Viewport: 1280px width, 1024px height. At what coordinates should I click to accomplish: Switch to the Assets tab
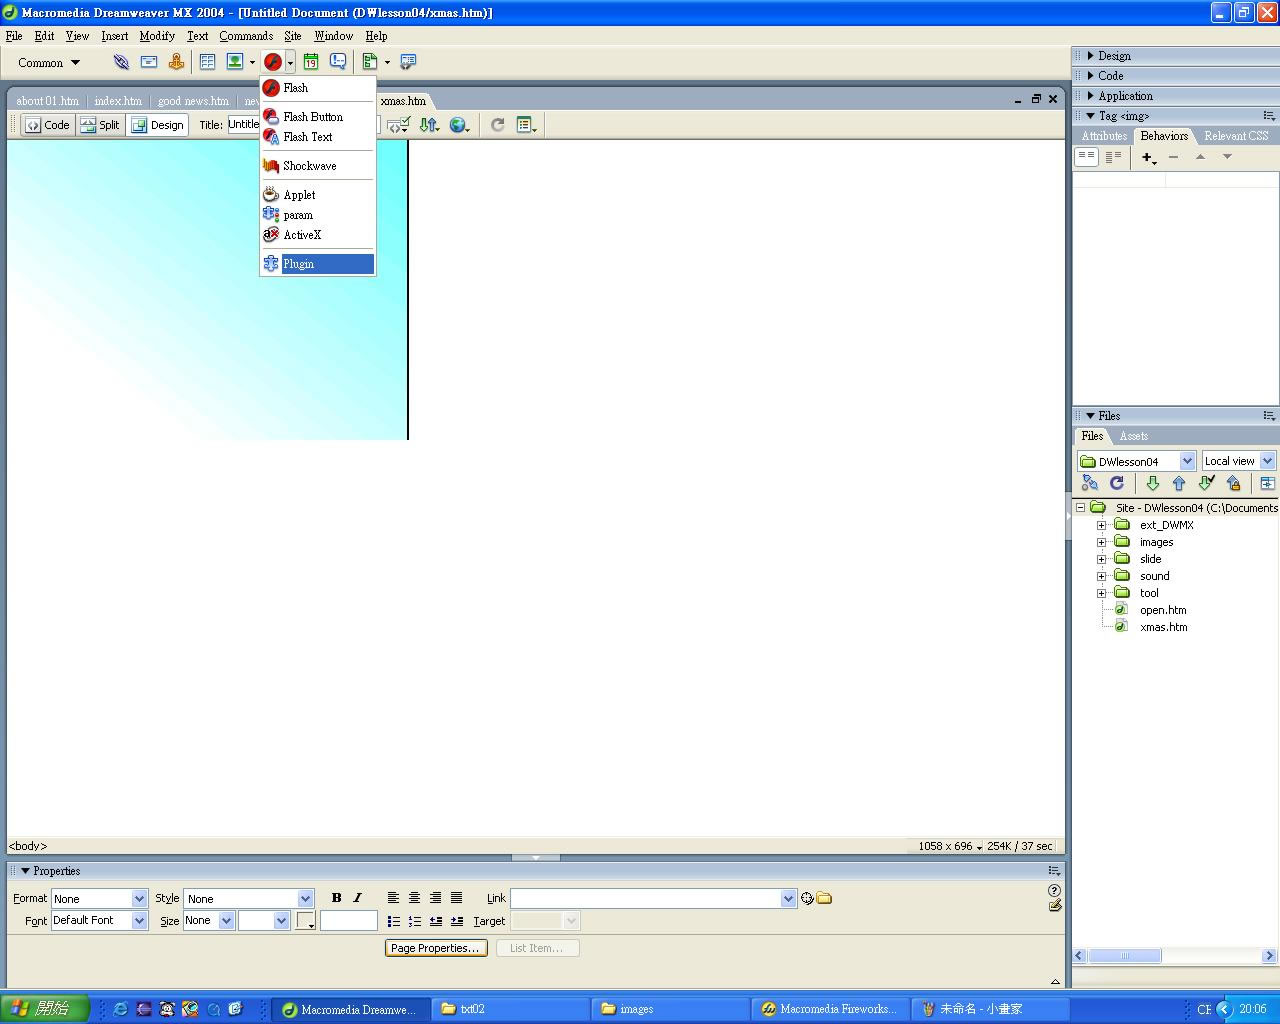pos(1133,436)
